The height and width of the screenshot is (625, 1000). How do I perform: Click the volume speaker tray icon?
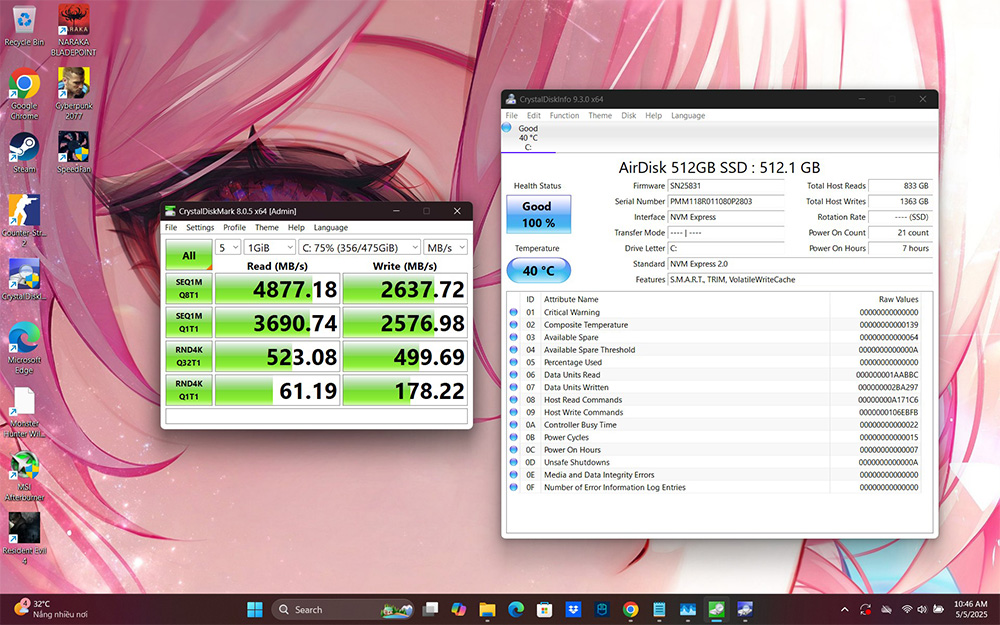[x=922, y=610]
